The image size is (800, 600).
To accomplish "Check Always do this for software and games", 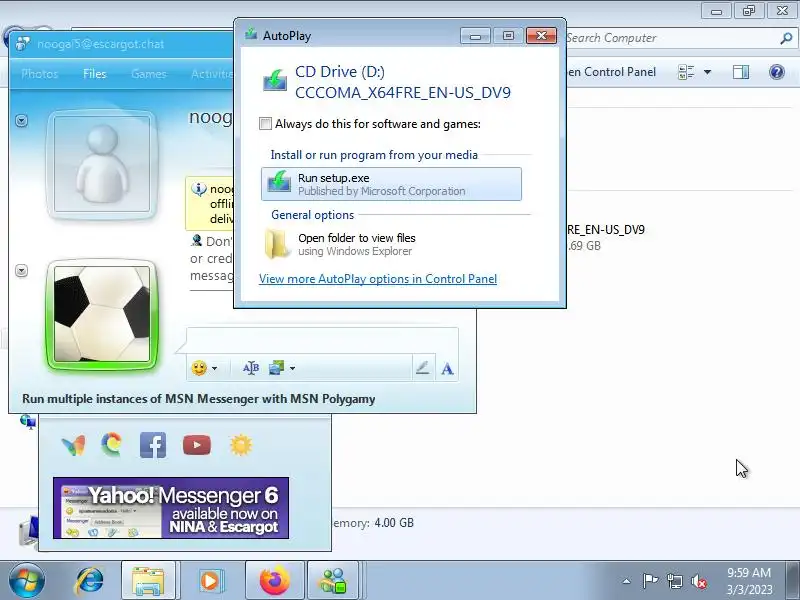I will pyautogui.click(x=265, y=123).
